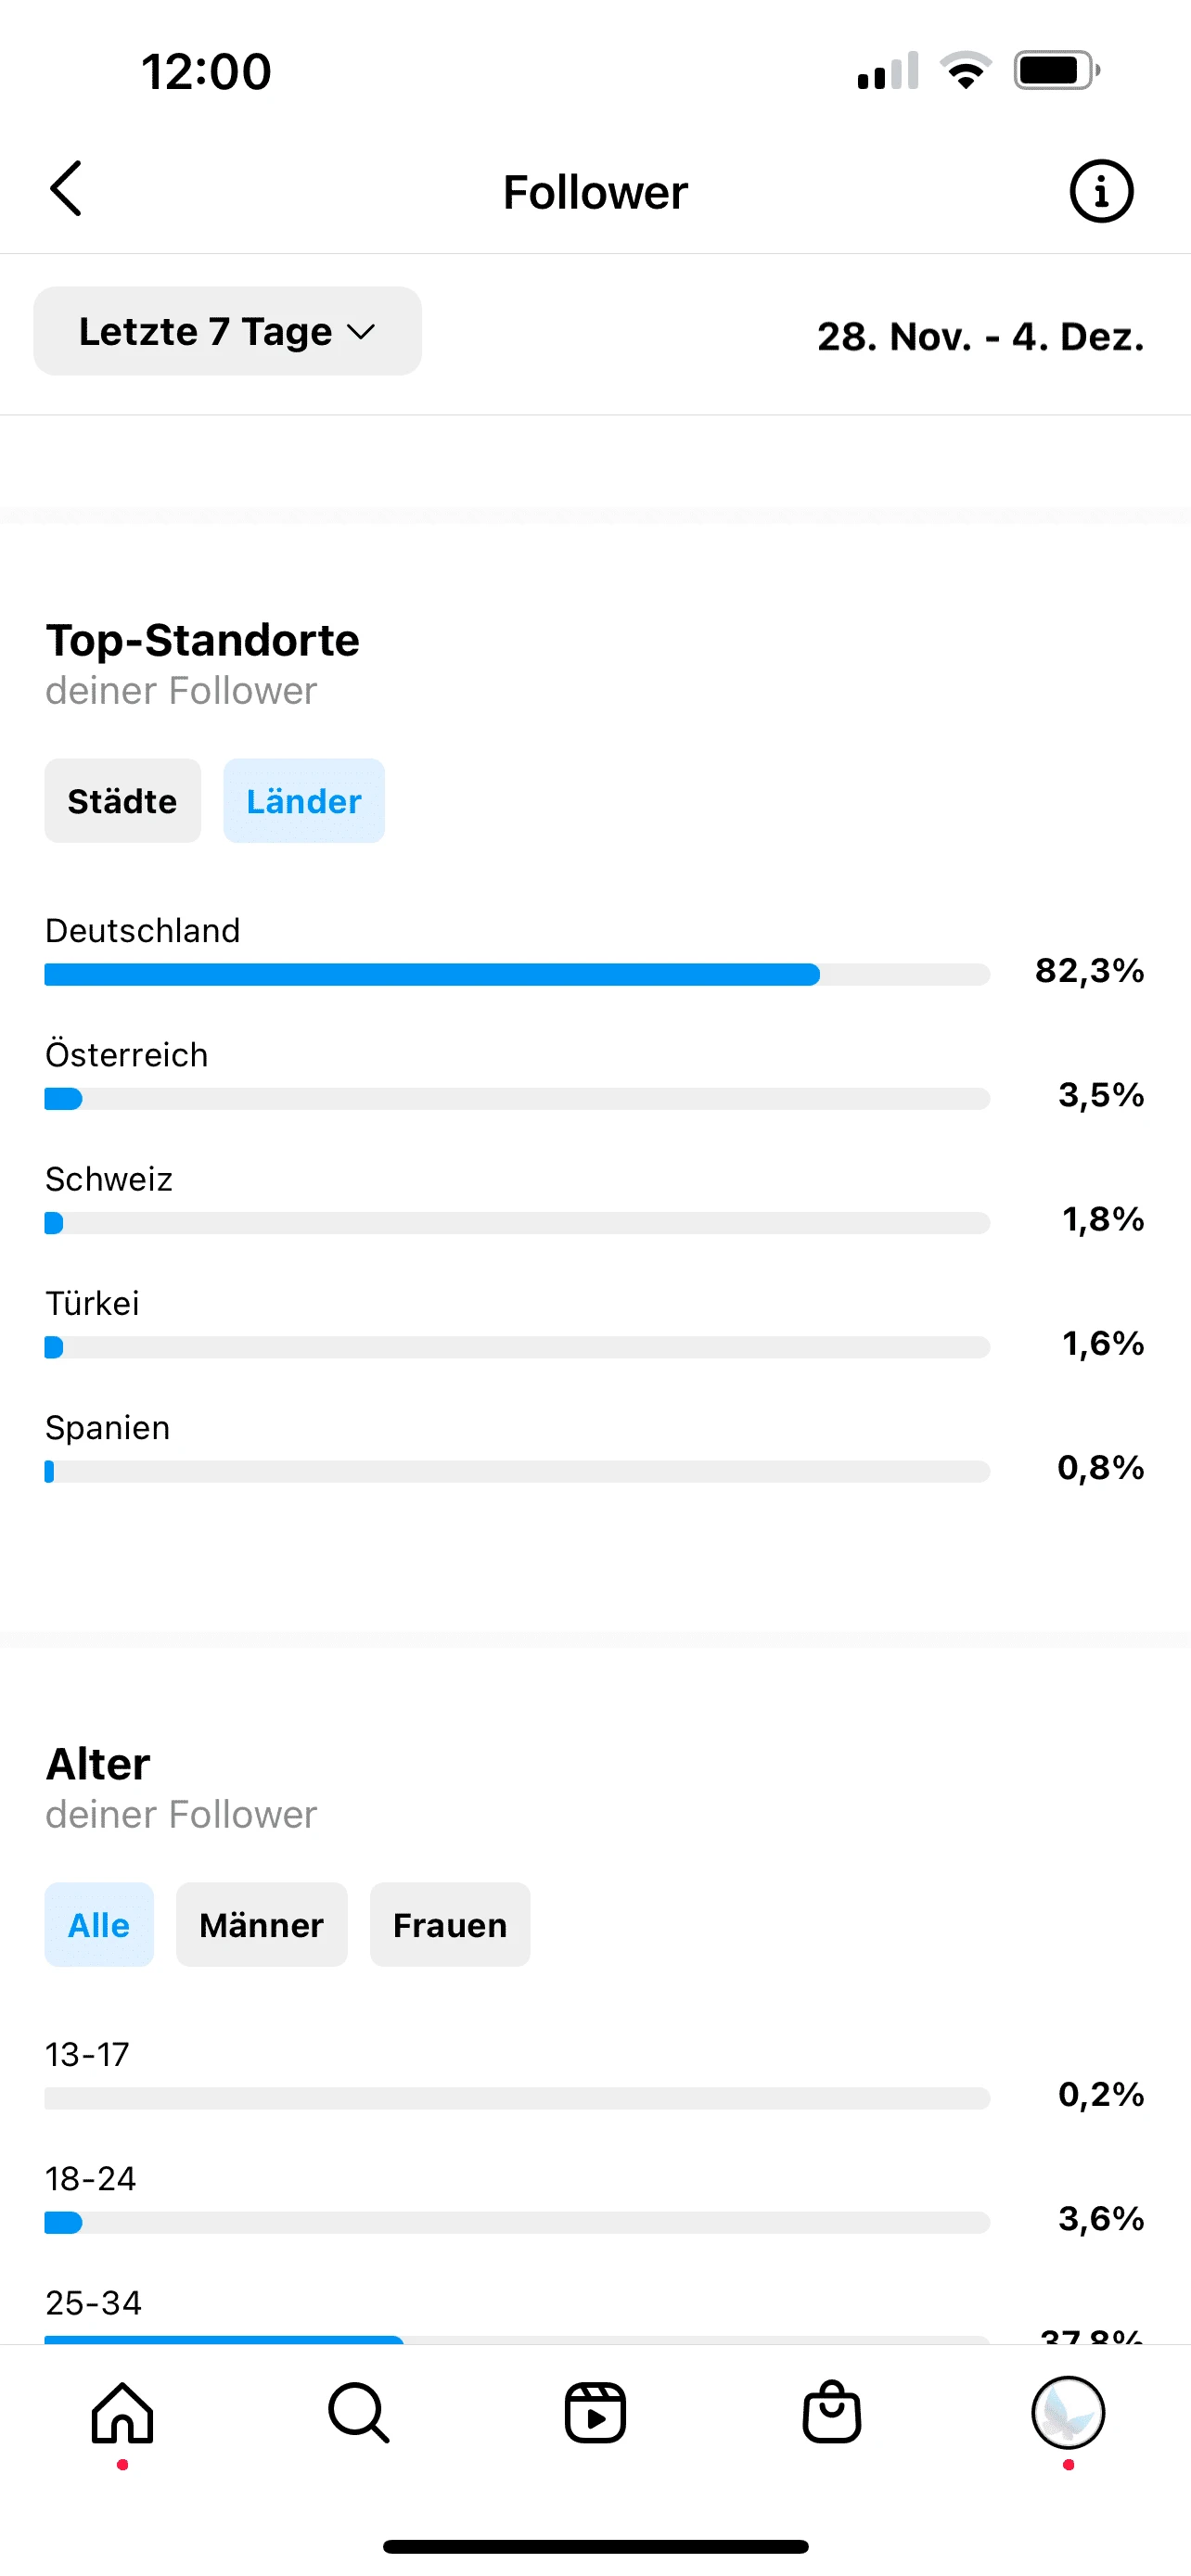Tap the back arrow icon
This screenshot has height=2576, width=1191.
[66, 188]
